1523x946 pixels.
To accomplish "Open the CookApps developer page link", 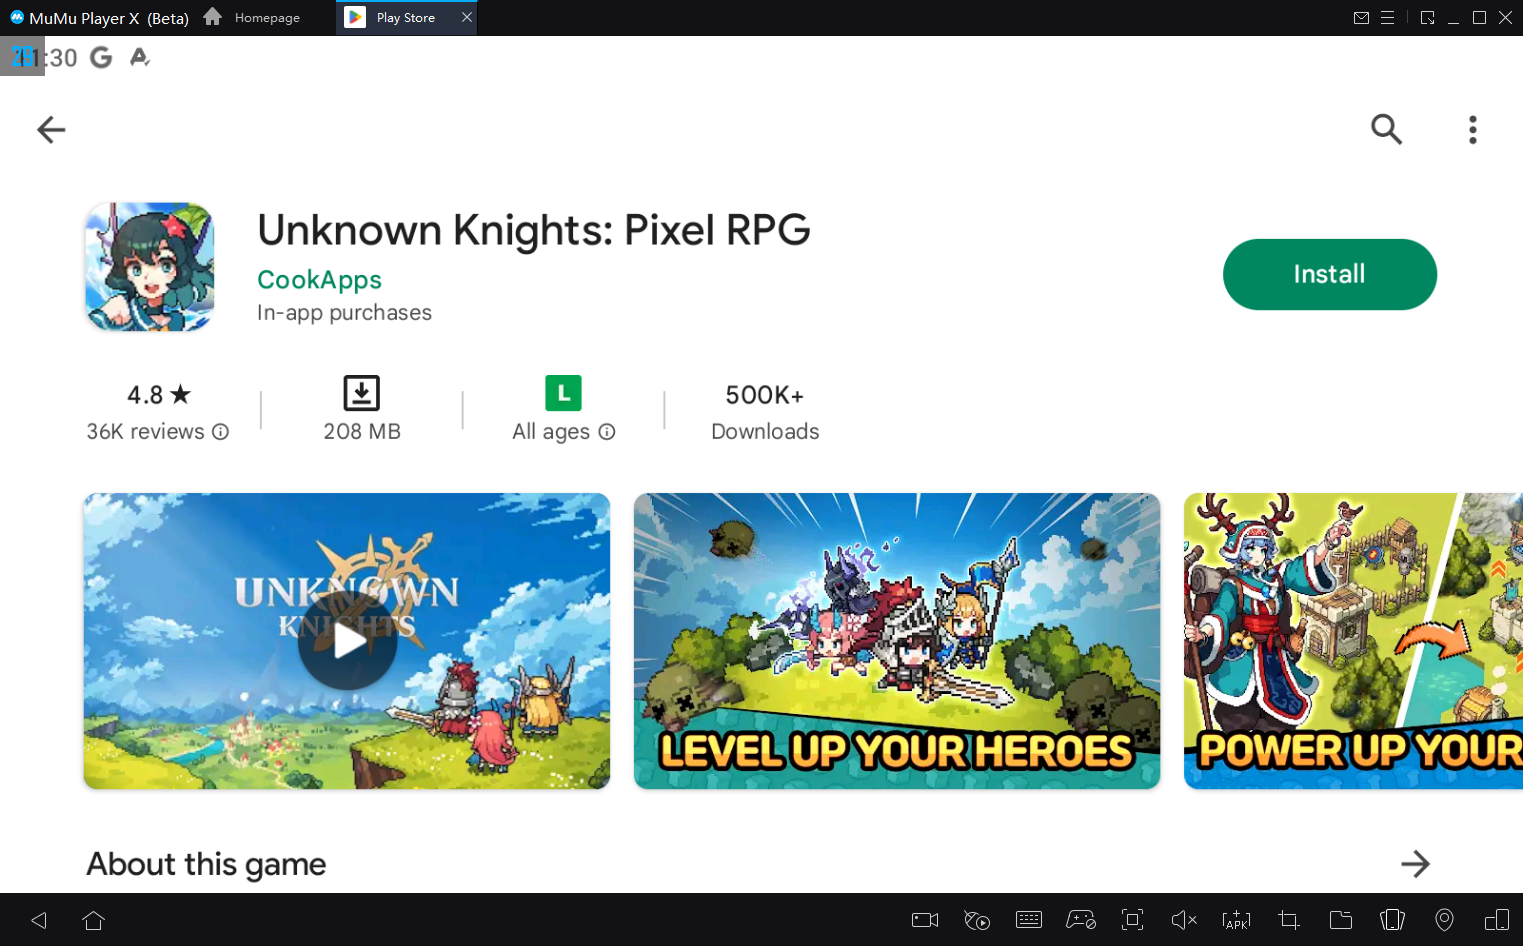I will click(x=319, y=280).
